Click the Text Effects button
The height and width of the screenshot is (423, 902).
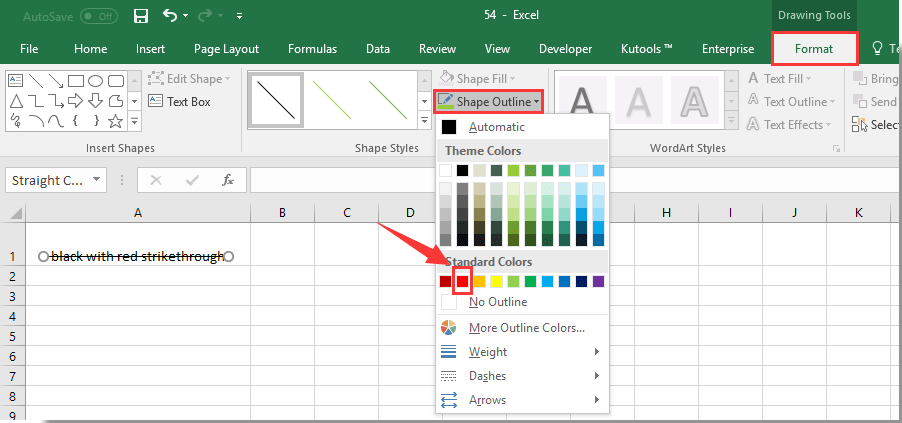pyautogui.click(x=792, y=125)
